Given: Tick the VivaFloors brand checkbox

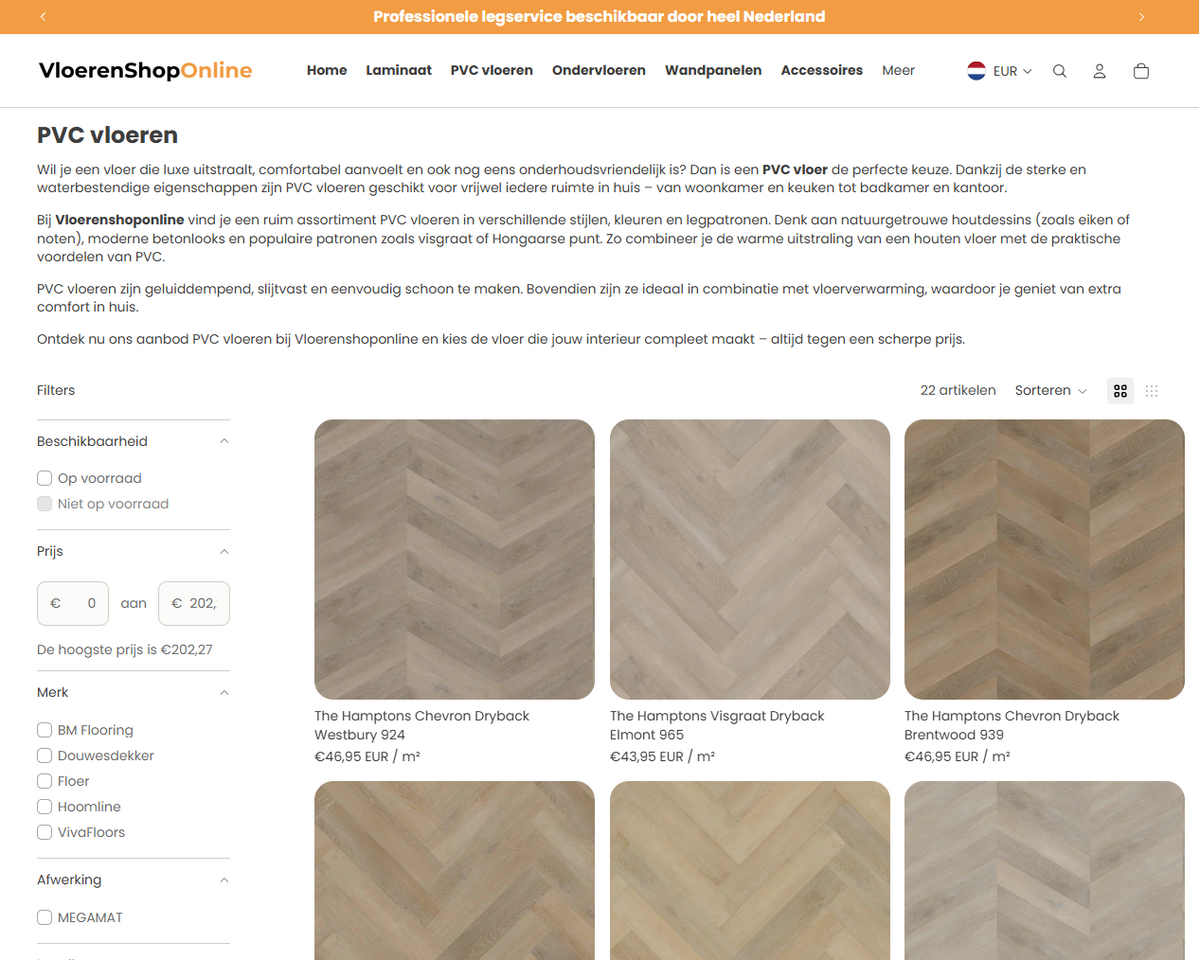Looking at the screenshot, I should click(x=44, y=832).
